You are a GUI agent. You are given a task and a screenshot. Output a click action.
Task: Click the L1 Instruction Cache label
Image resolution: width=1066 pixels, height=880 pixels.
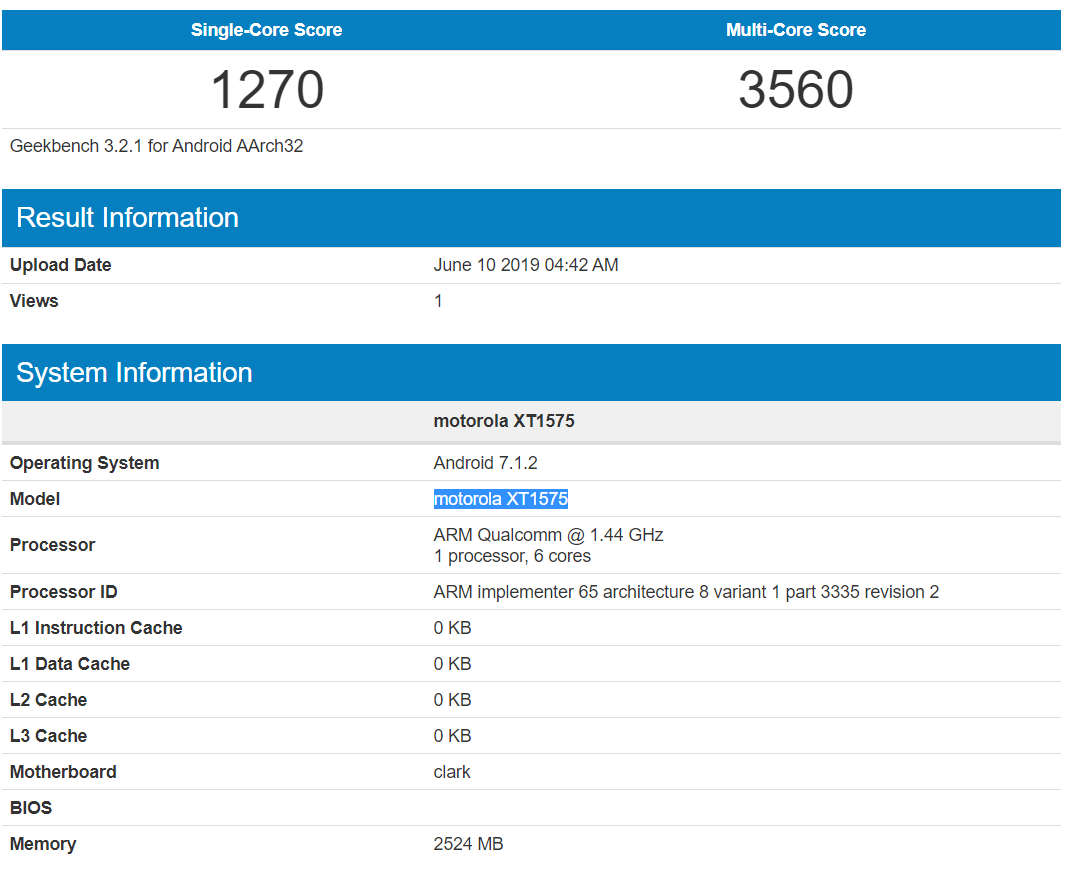[96, 628]
